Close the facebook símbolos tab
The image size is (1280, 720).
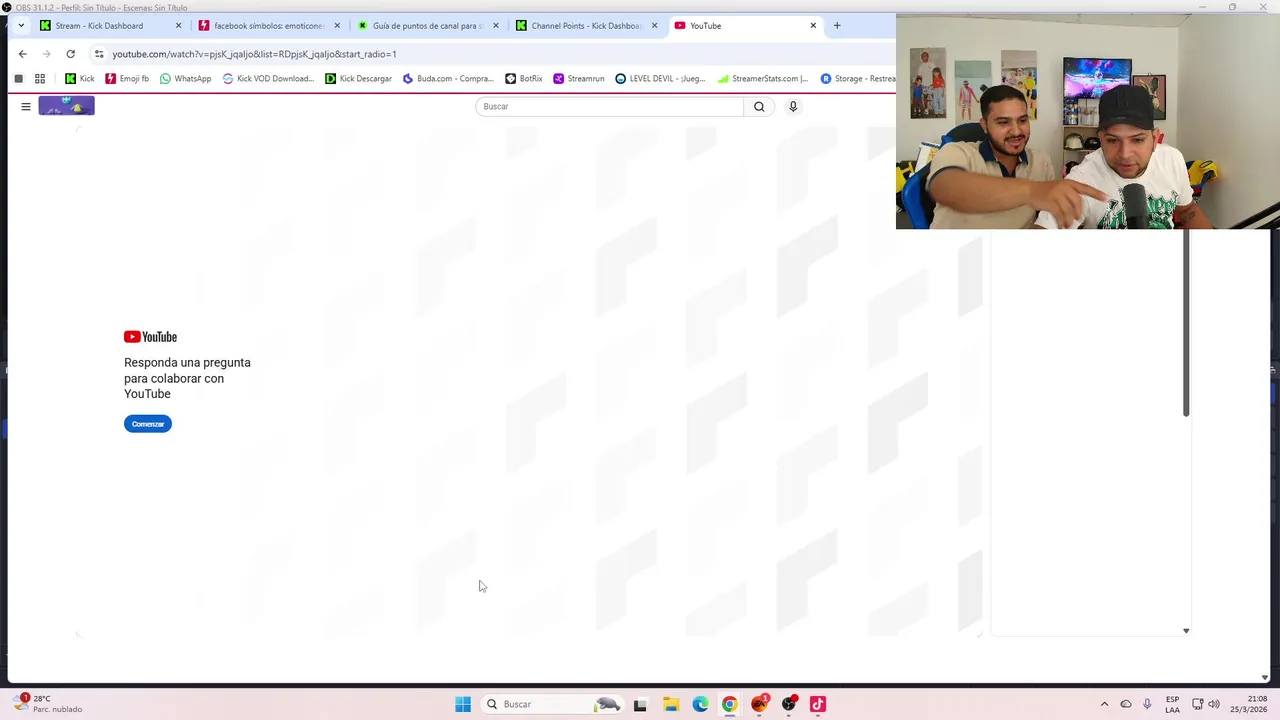(337, 26)
